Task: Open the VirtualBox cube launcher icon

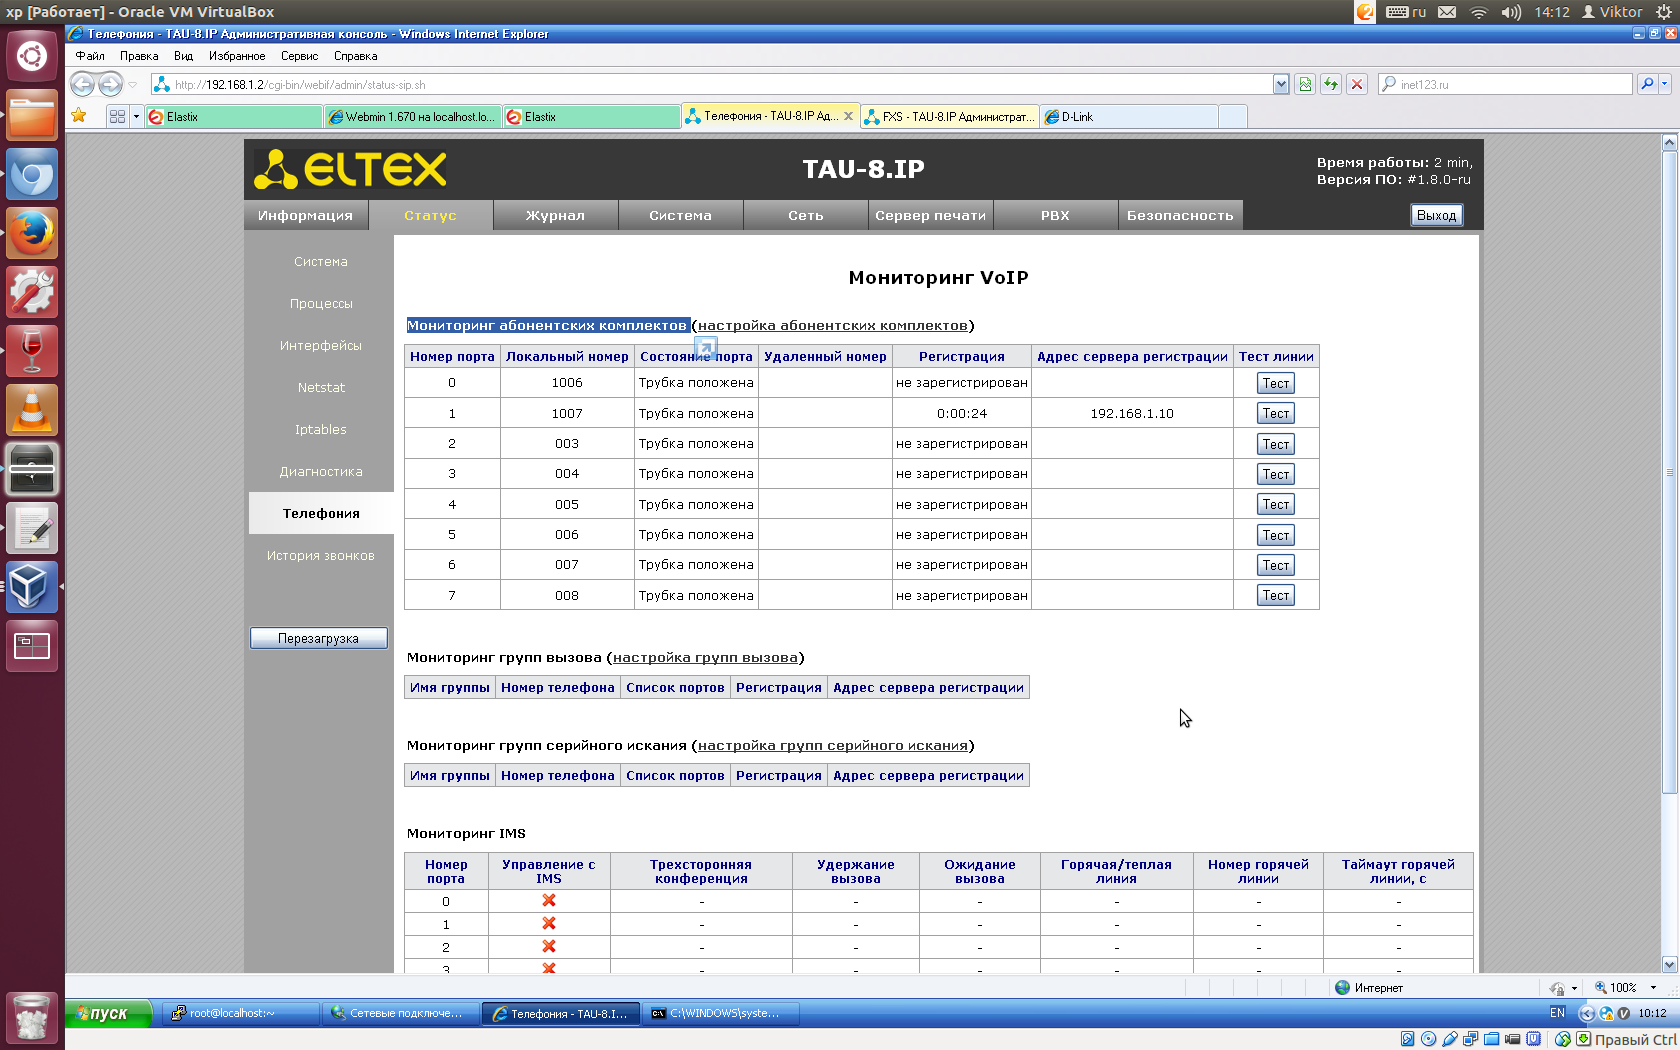Action: (x=32, y=587)
